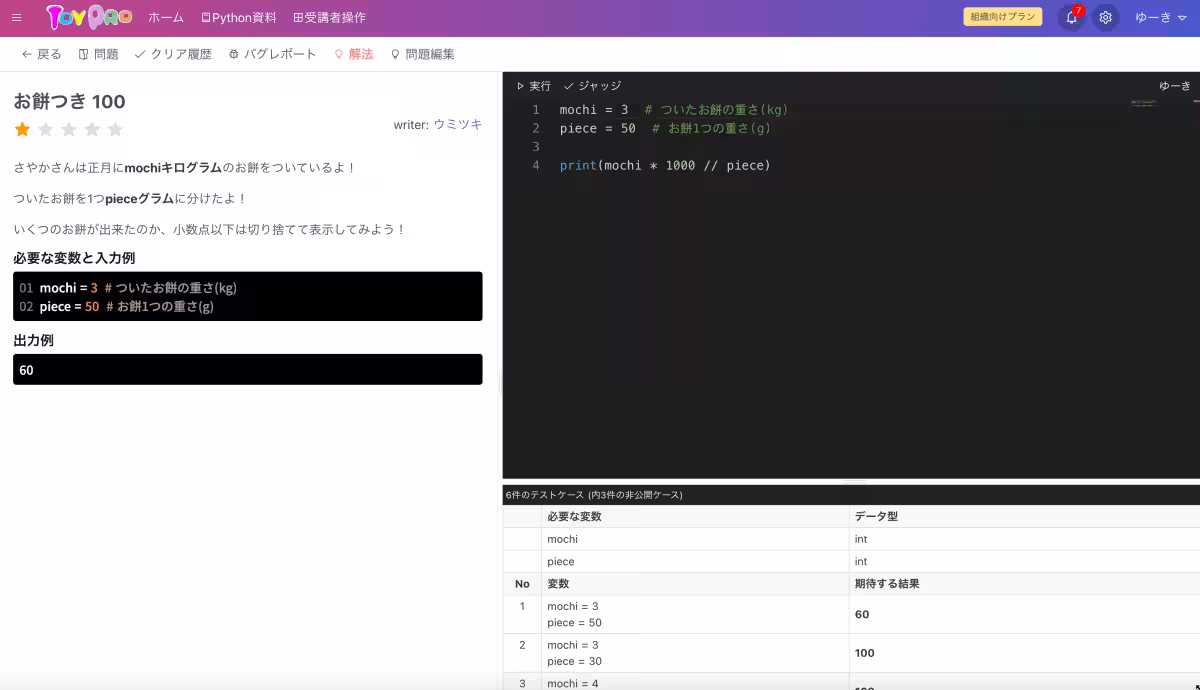Screen dimensions: 1200x690
Task: Click the 組織向けプラン button
Action: tap(1003, 16)
